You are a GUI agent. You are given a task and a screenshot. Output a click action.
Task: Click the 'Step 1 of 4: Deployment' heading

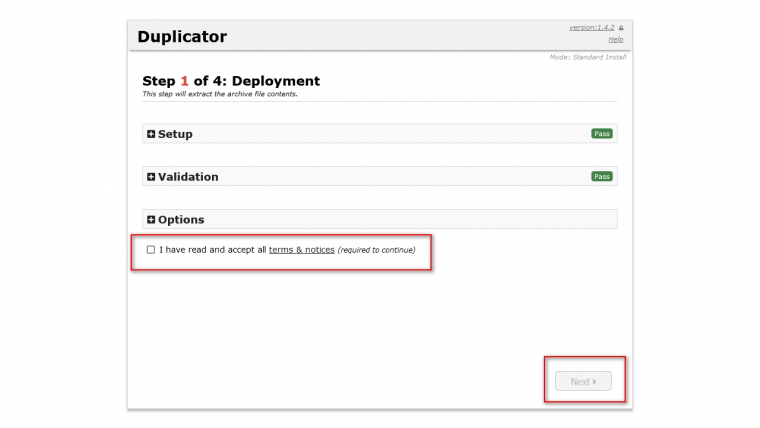click(231, 81)
